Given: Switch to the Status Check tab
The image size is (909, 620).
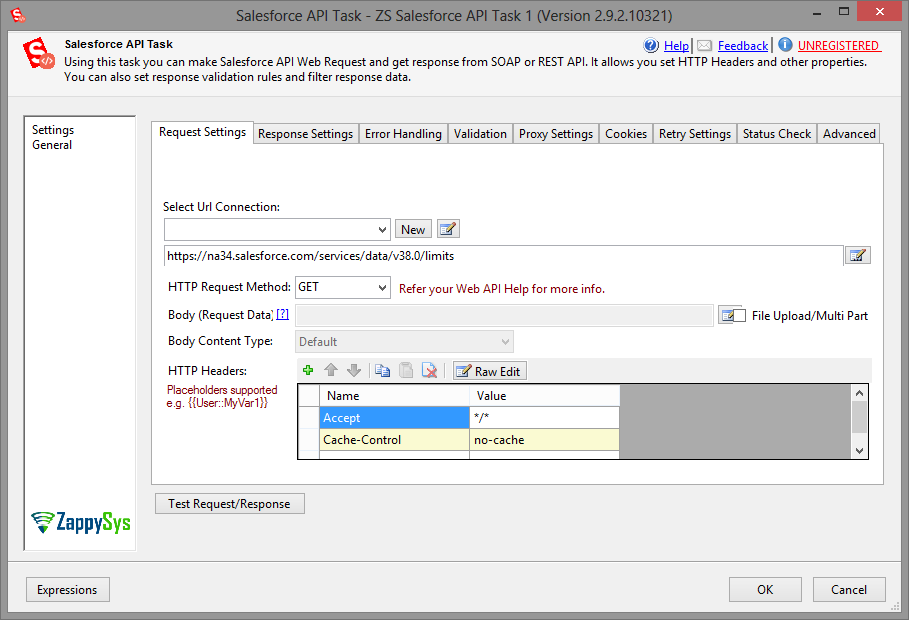Looking at the screenshot, I should [x=777, y=134].
